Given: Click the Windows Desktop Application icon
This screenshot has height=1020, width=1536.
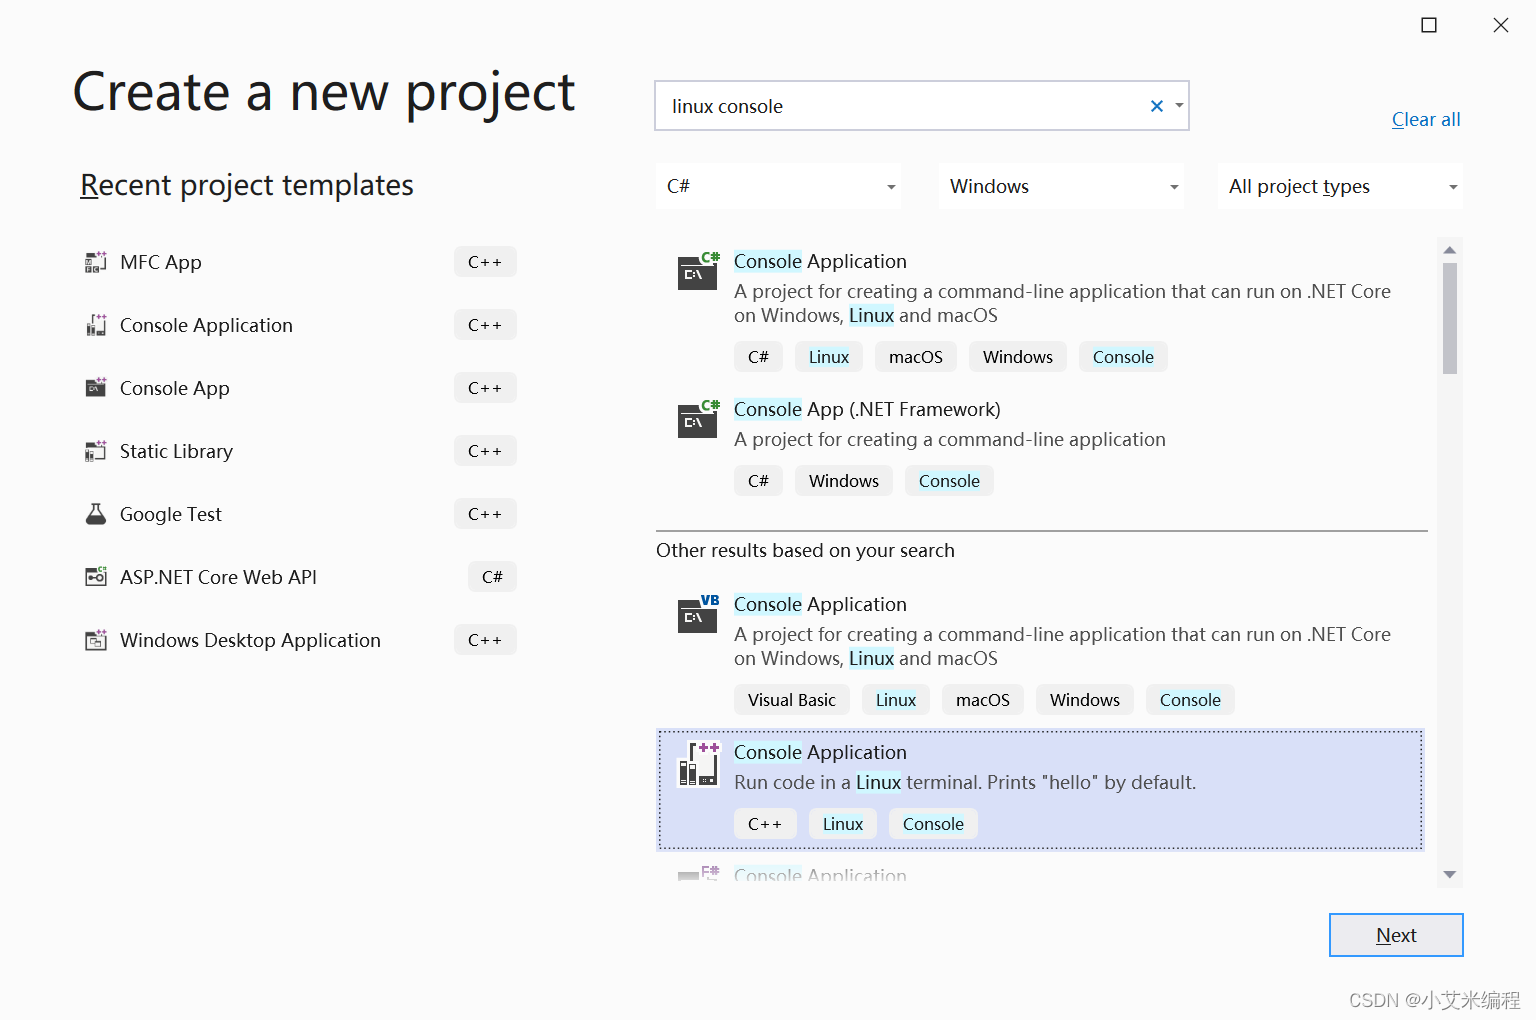Looking at the screenshot, I should (96, 640).
